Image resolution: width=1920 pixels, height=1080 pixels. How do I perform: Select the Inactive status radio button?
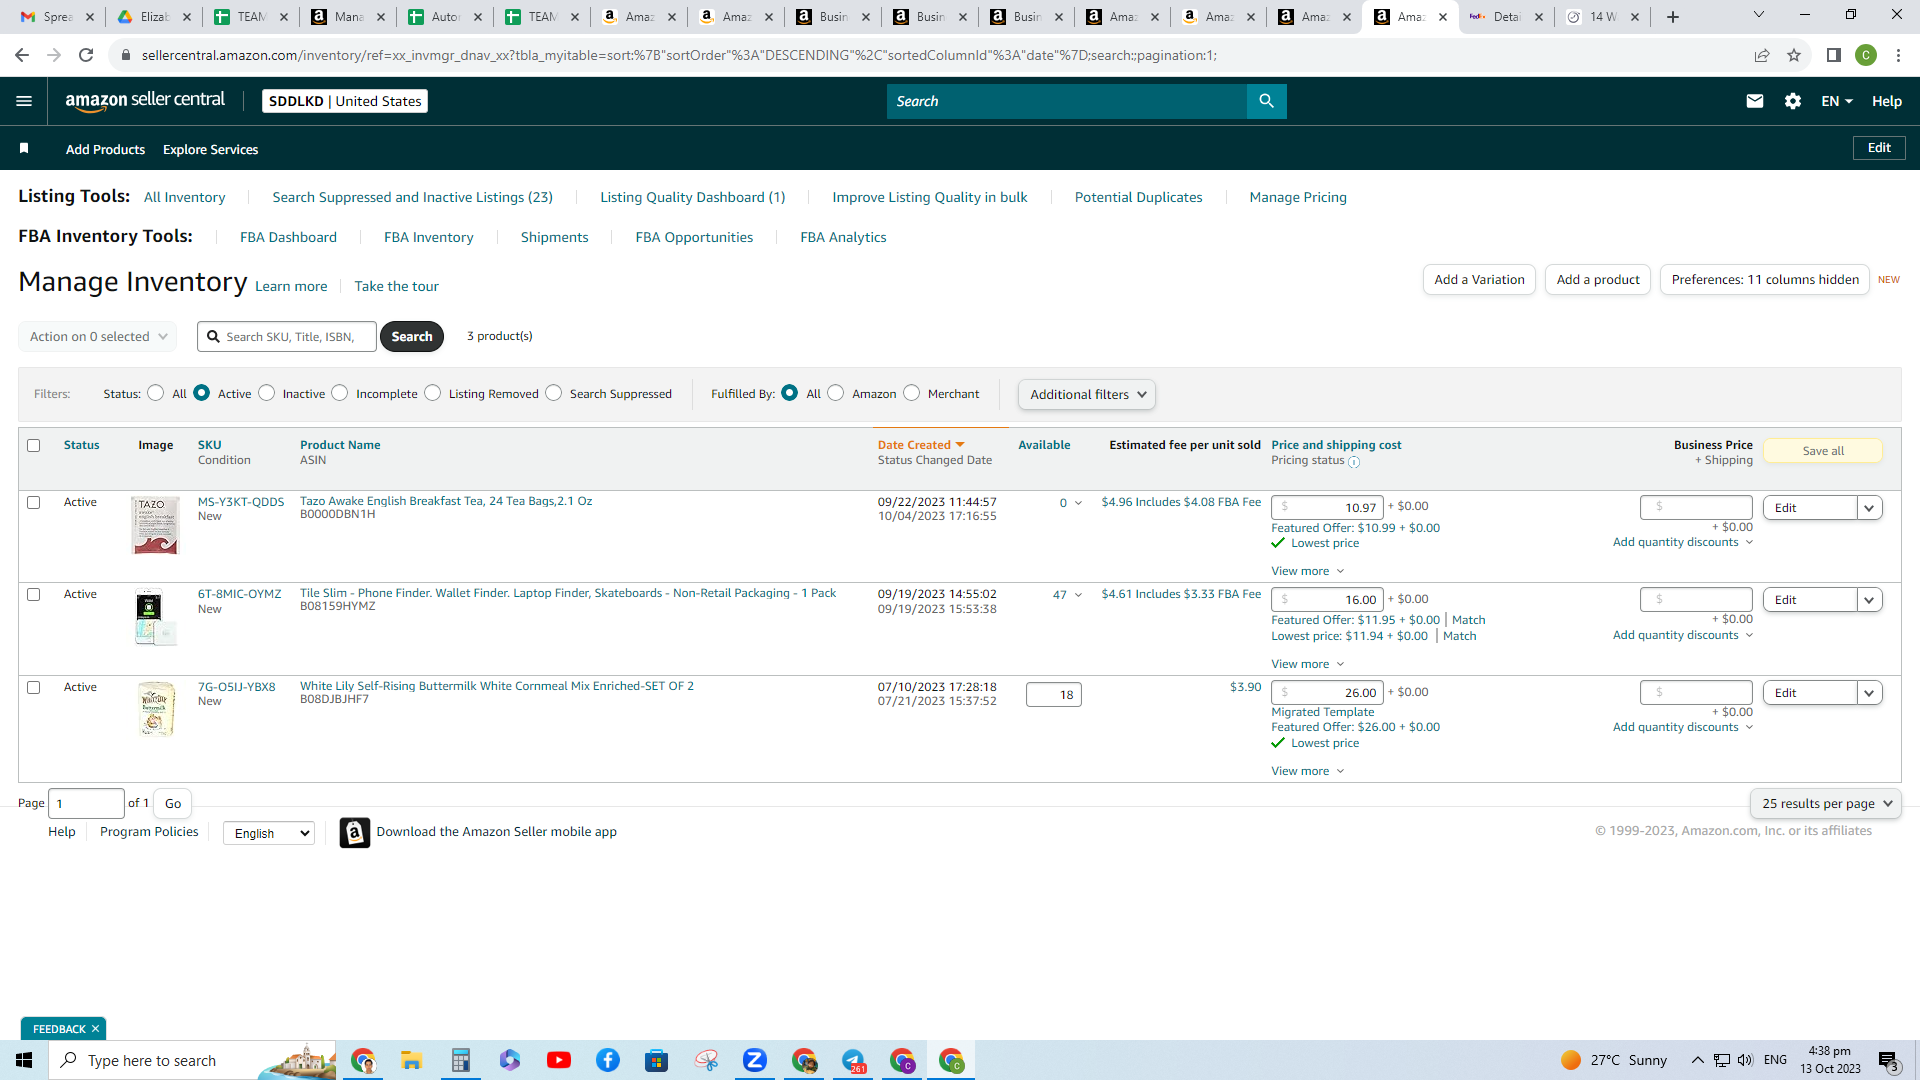coord(267,393)
